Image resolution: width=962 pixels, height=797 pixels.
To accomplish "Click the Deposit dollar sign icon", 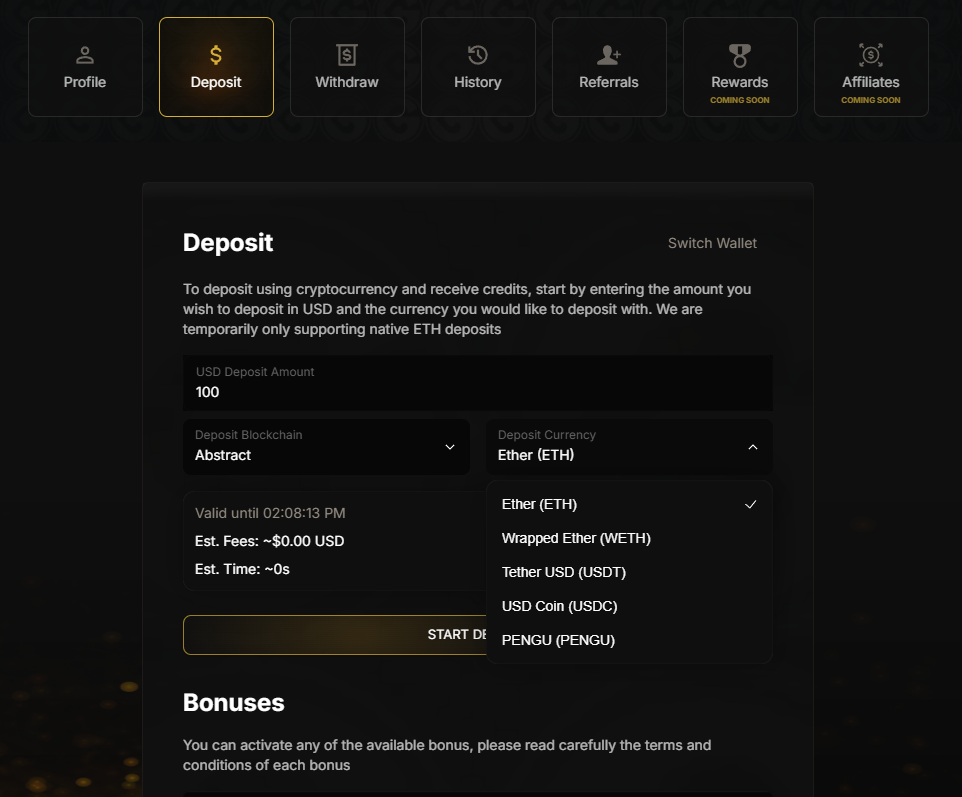I will (x=216, y=55).
